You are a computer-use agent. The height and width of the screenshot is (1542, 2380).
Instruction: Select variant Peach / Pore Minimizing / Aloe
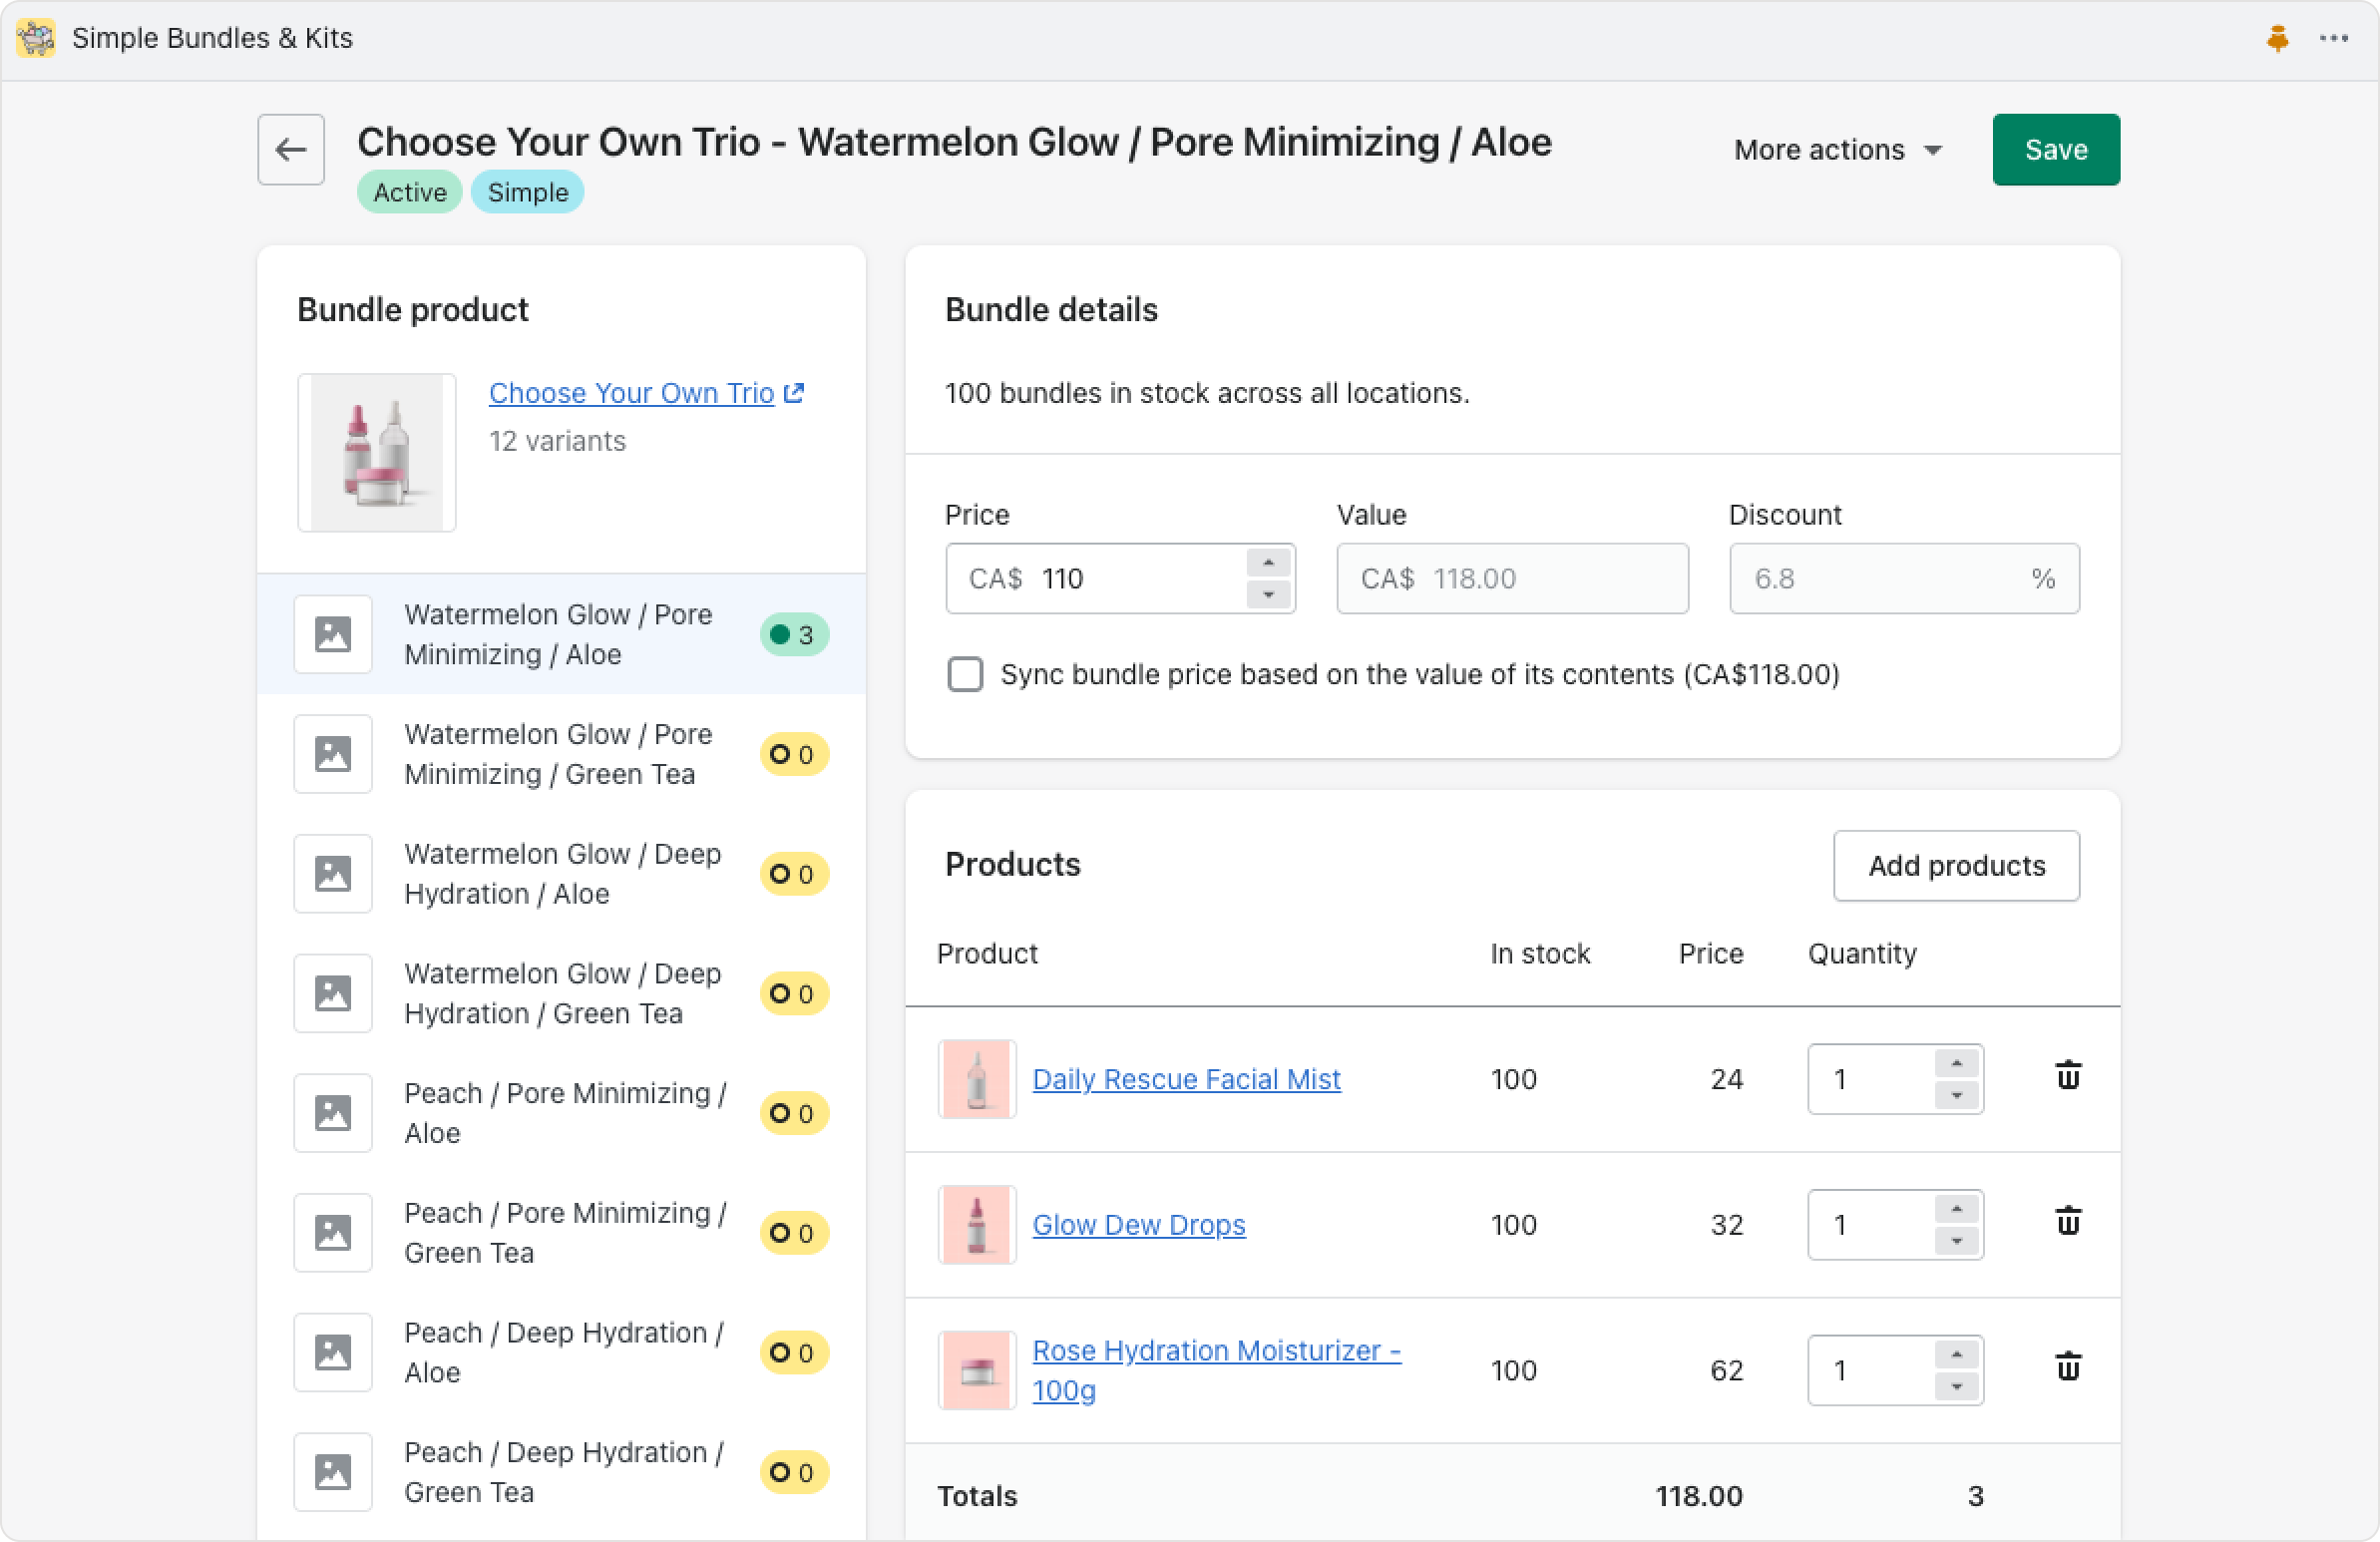coord(561,1113)
